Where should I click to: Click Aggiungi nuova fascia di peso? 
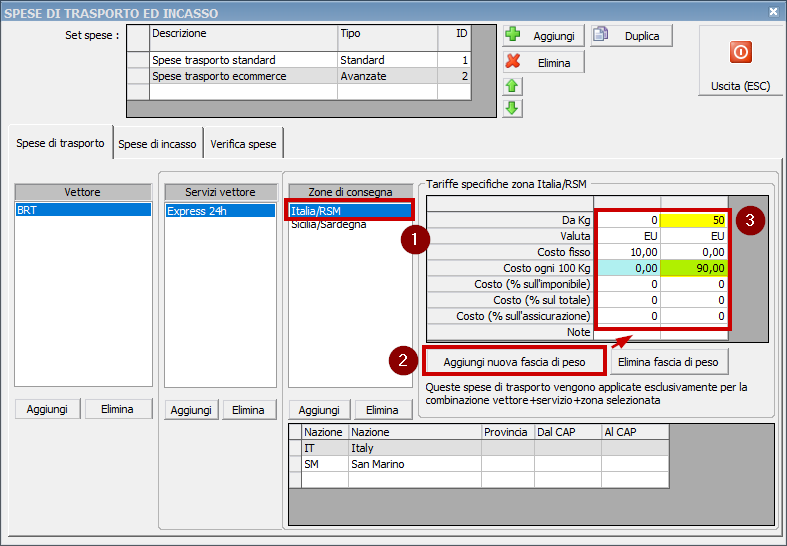point(514,362)
